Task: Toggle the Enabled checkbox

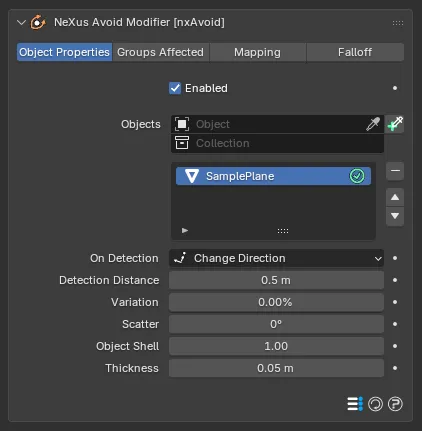Action: click(175, 88)
